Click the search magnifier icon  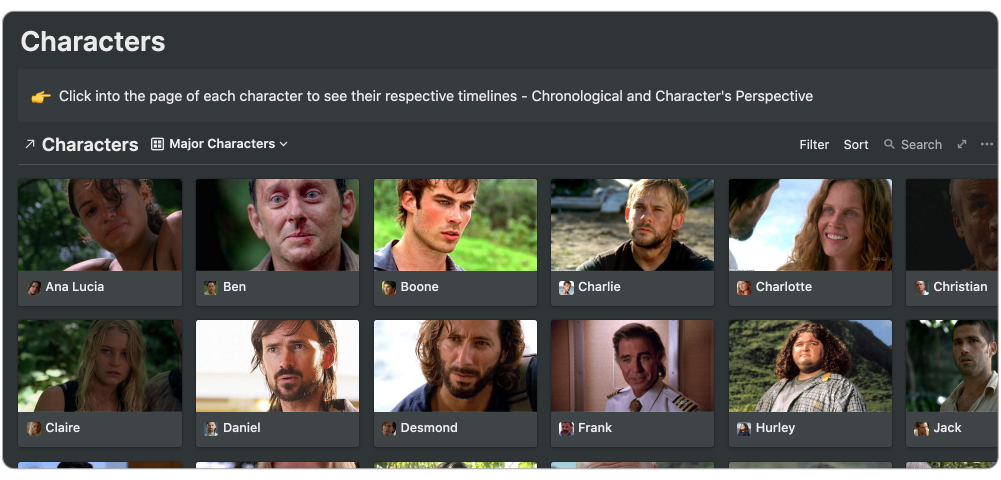[x=889, y=144]
